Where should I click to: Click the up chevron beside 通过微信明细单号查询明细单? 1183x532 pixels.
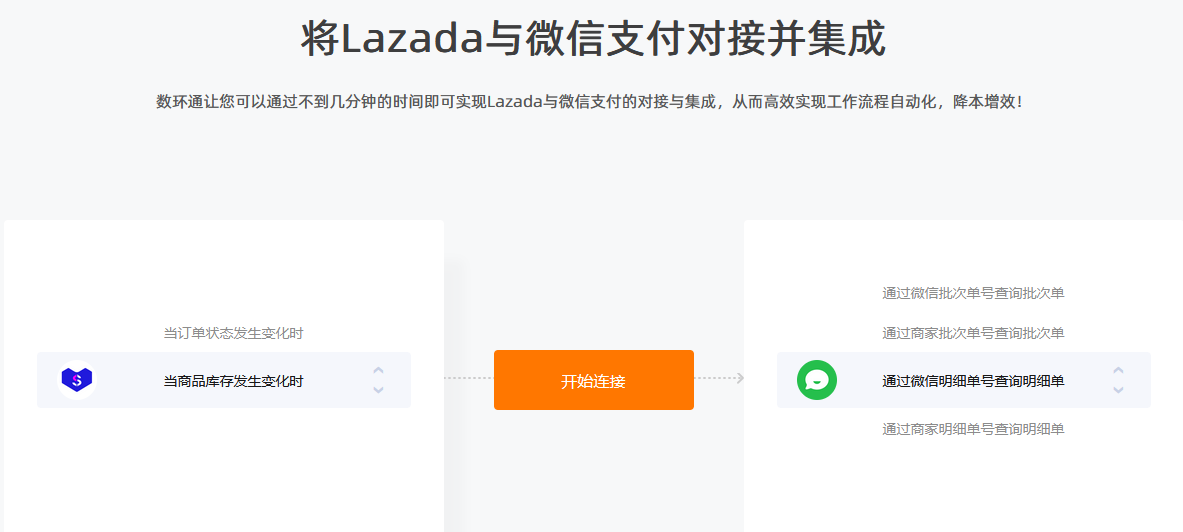(x=1118, y=371)
